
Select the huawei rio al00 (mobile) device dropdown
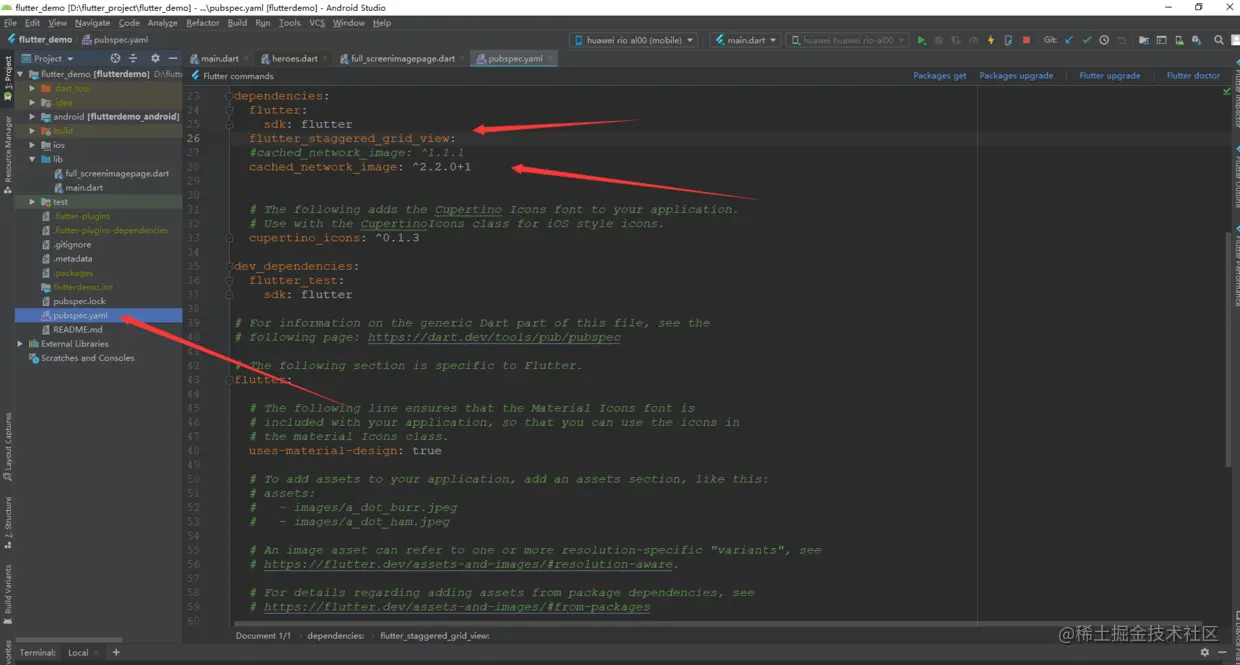coord(635,40)
